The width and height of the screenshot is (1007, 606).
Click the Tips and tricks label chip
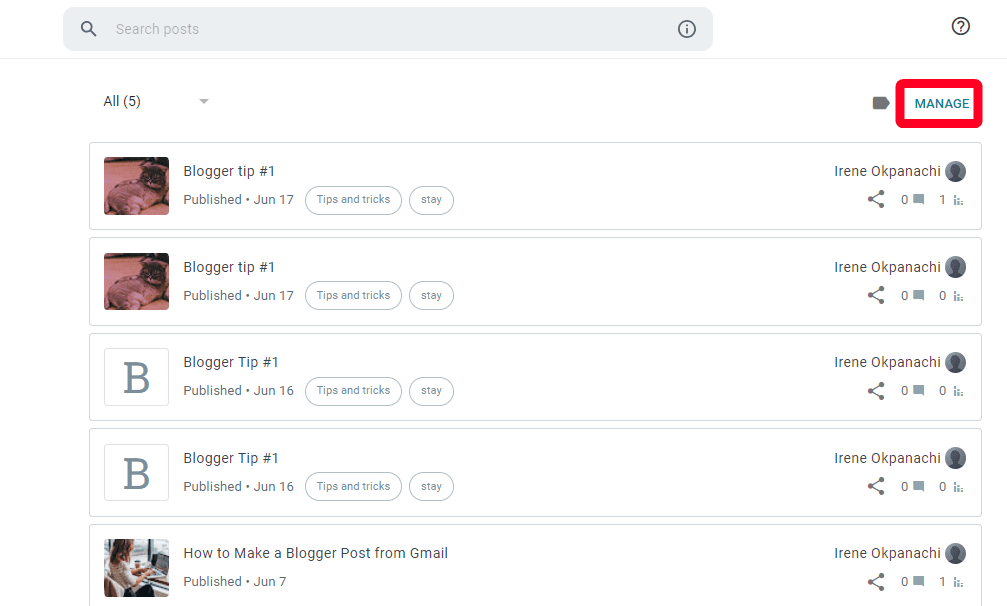click(x=353, y=200)
